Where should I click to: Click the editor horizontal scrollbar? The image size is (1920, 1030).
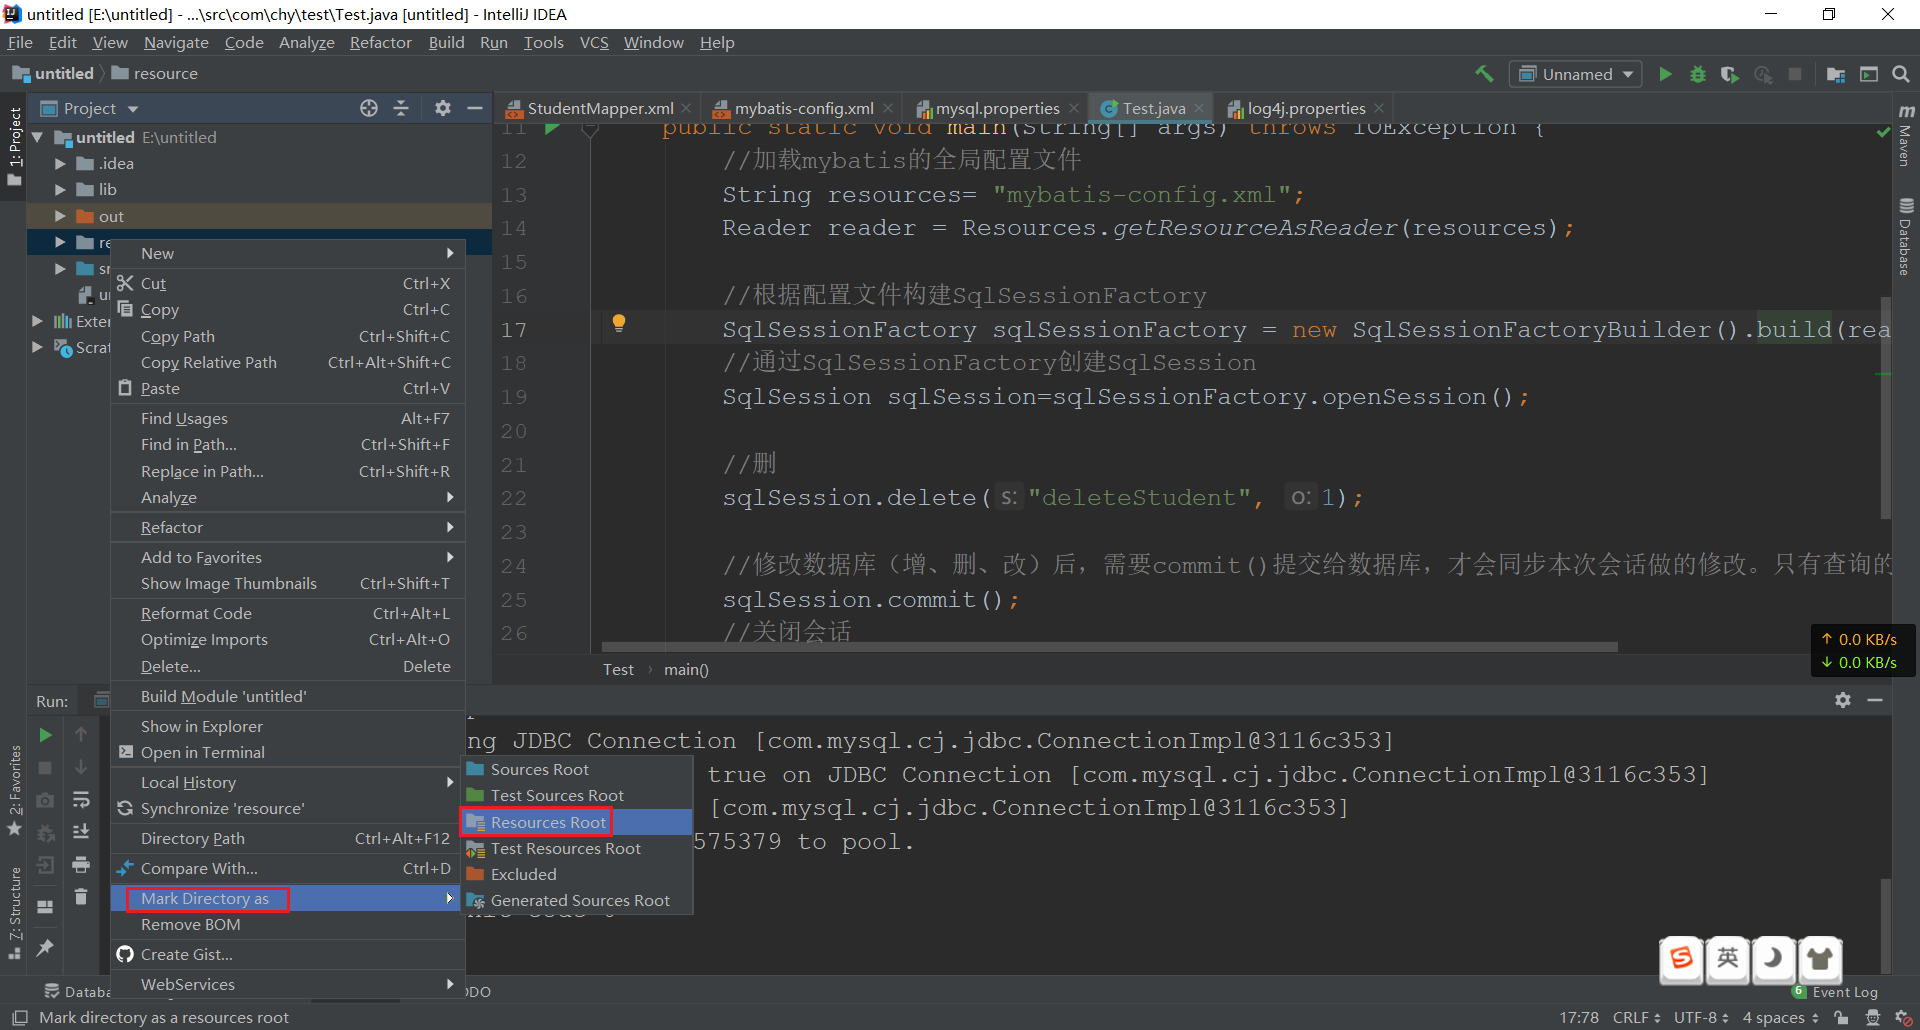tap(1109, 647)
